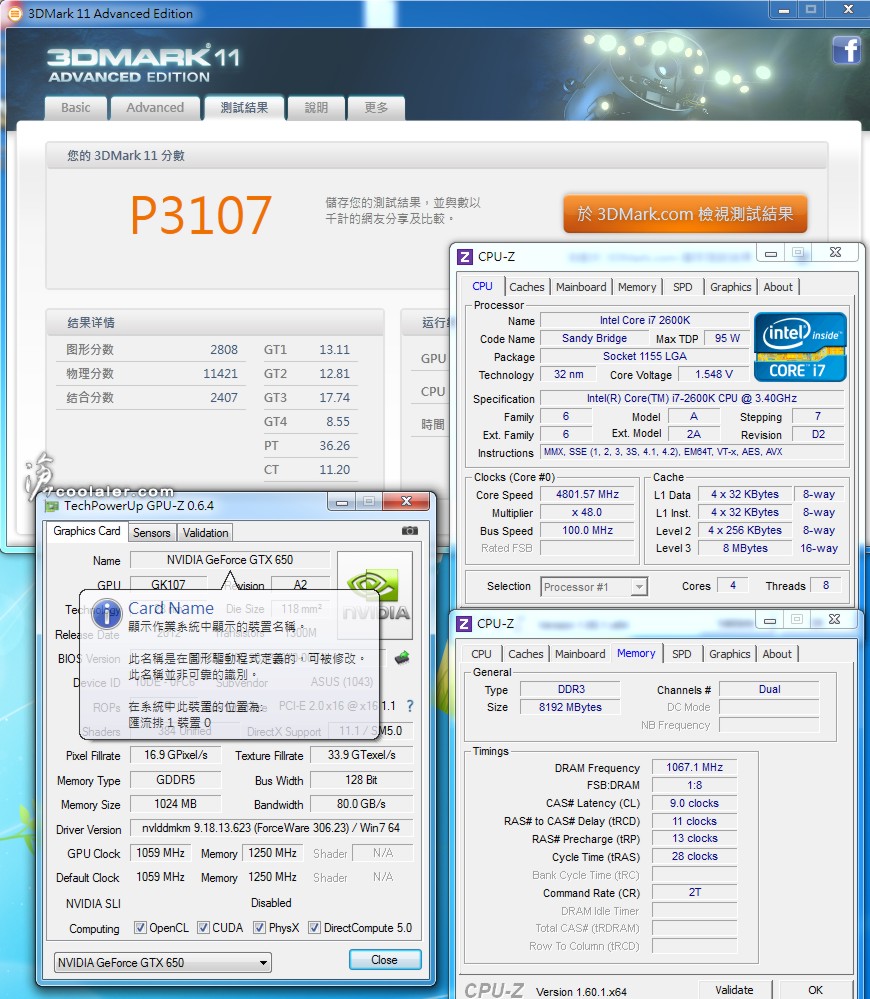
Task: Click the orange 於 3DMark.com 檢視測試結果 button
Action: tap(685, 213)
